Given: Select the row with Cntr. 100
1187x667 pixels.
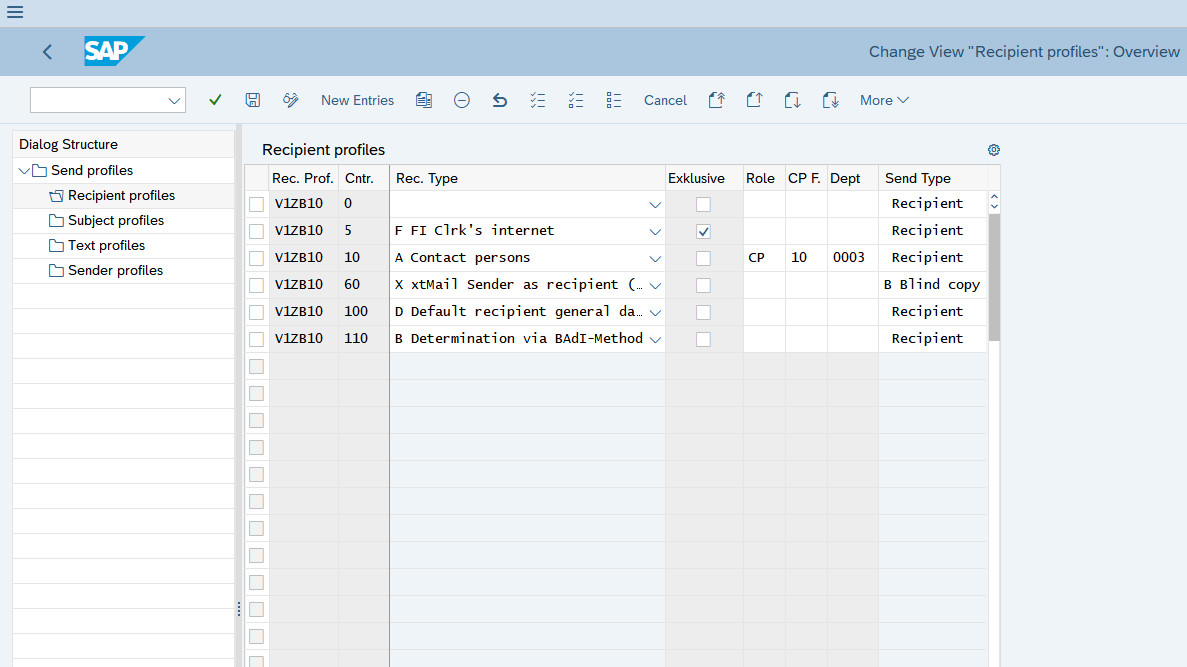Looking at the screenshot, I should tap(257, 312).
